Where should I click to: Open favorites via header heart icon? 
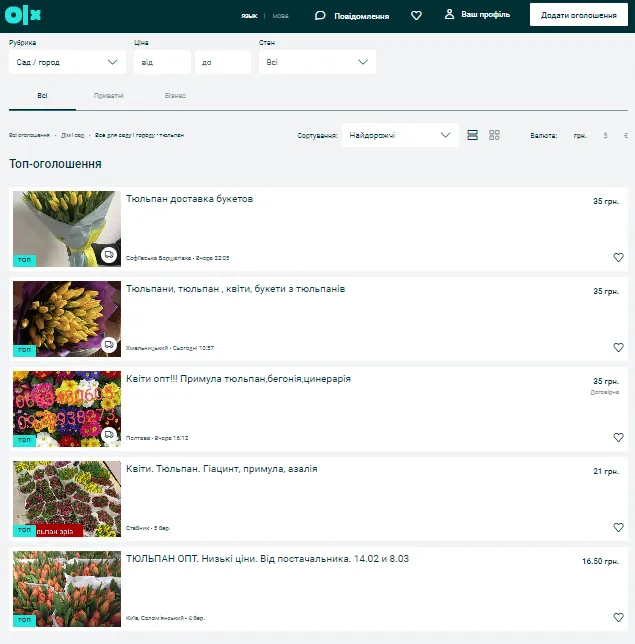416,15
